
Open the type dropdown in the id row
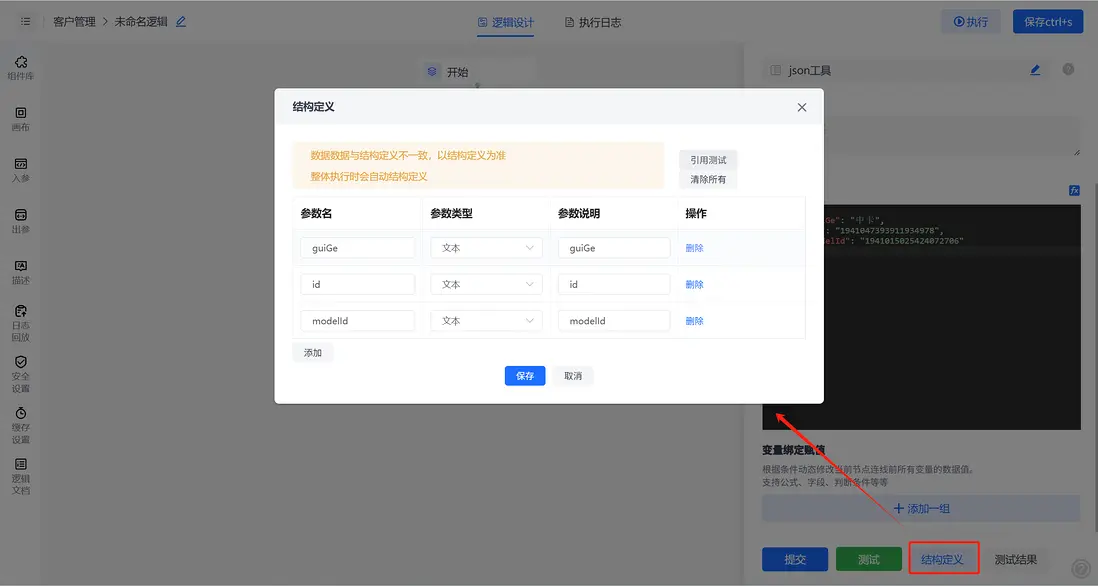(x=486, y=283)
